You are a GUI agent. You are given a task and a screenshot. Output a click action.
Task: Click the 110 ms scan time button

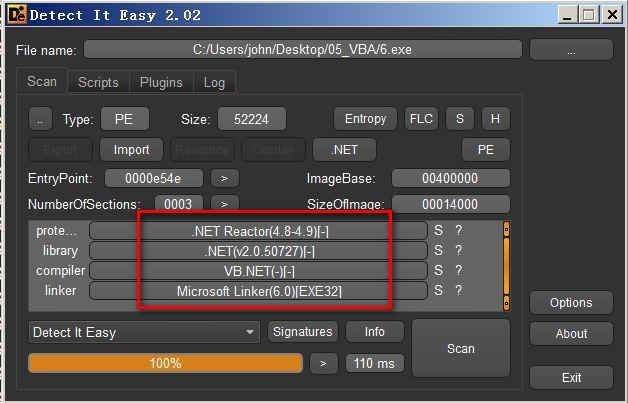pos(375,363)
